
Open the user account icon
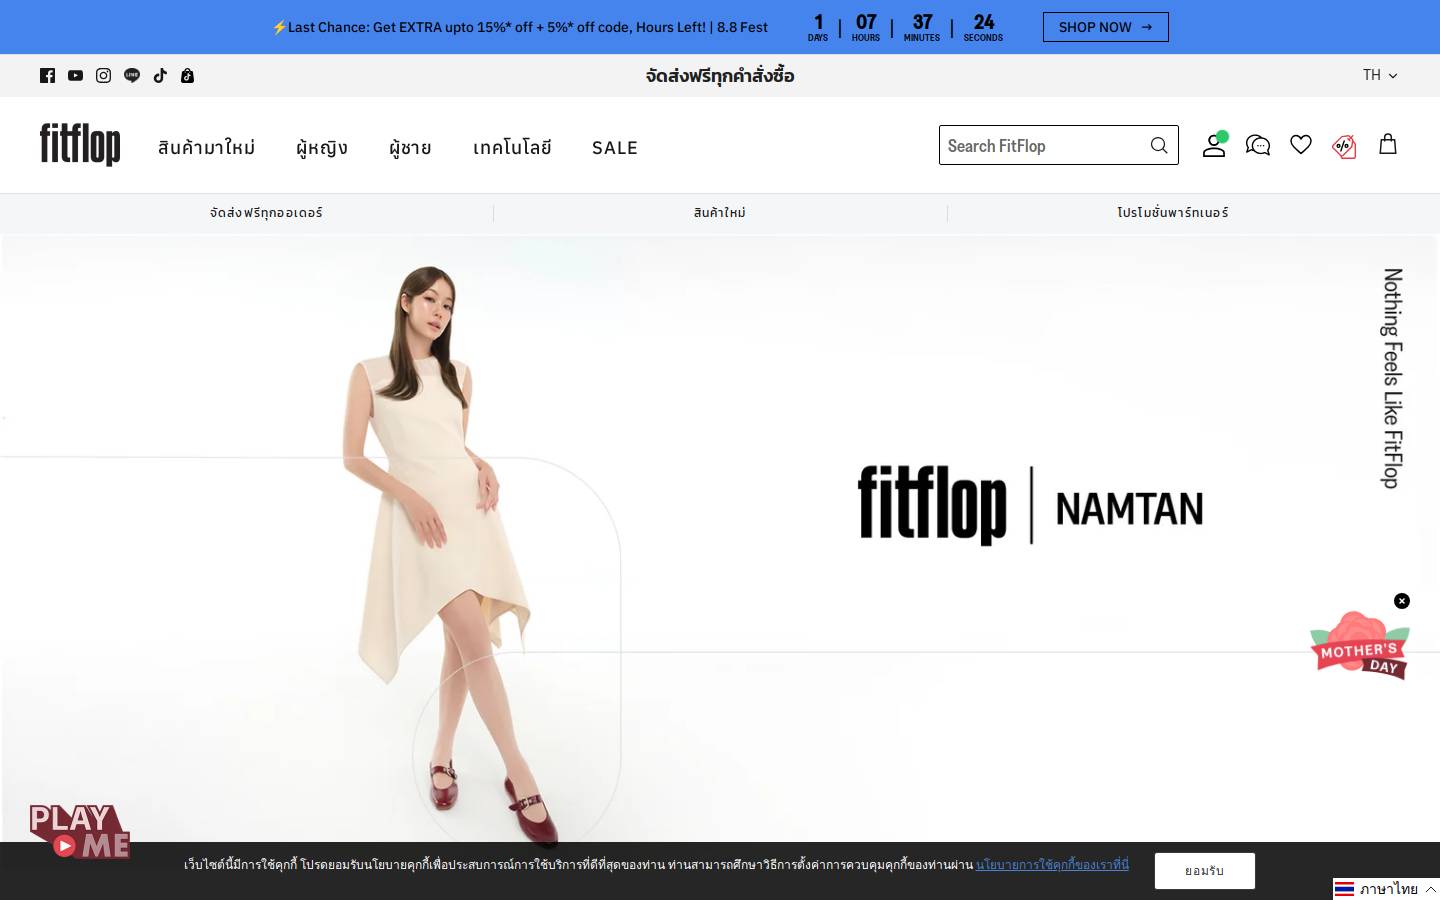(x=1214, y=145)
